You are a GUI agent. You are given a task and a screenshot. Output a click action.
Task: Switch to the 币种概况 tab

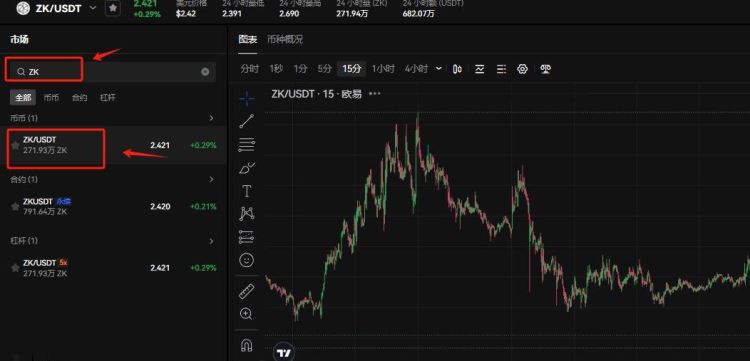(285, 39)
